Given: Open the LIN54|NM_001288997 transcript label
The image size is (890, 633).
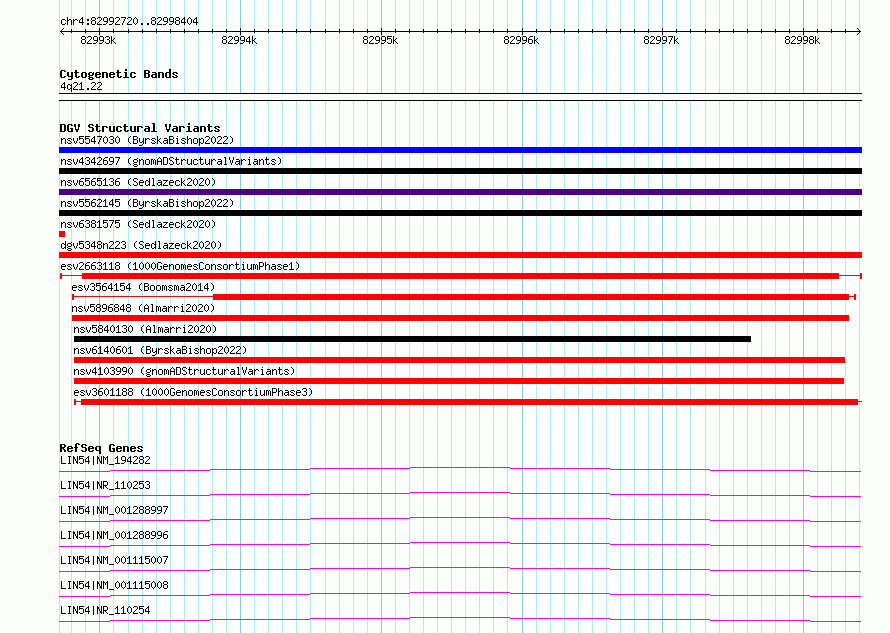Looking at the screenshot, I should pos(114,510).
